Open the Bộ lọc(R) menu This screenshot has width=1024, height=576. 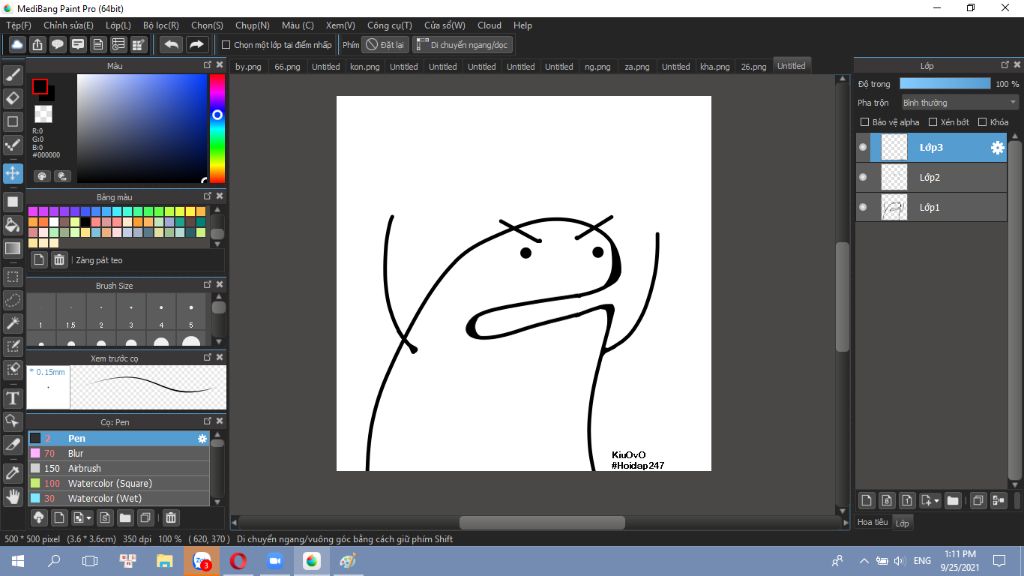161,25
